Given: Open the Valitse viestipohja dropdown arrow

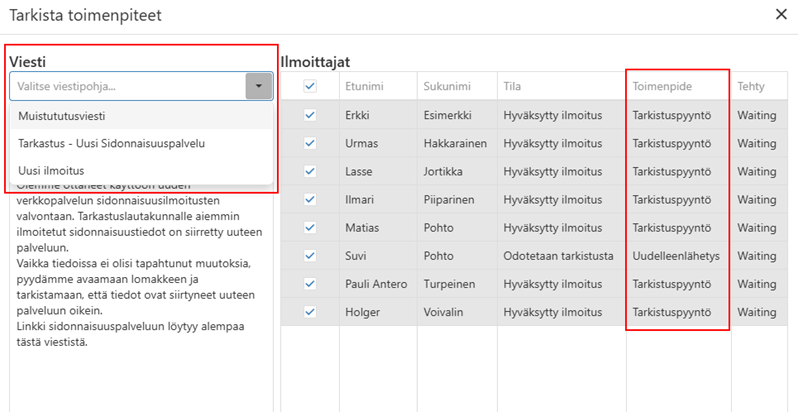Looking at the screenshot, I should pyautogui.click(x=259, y=87).
